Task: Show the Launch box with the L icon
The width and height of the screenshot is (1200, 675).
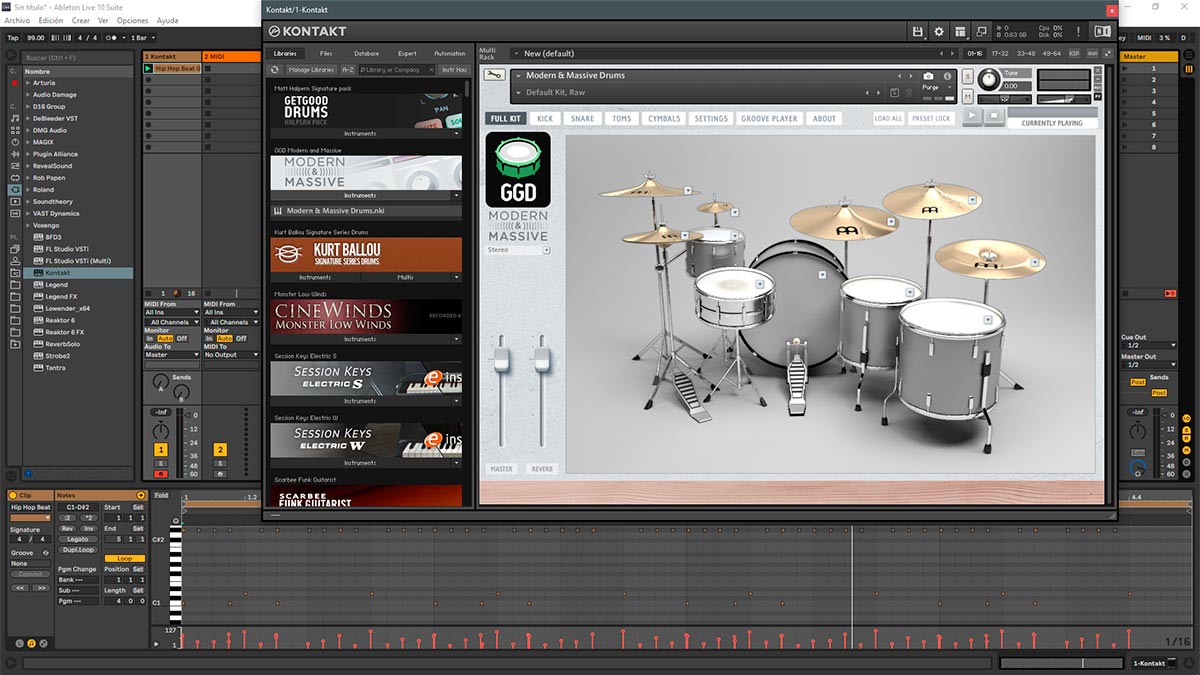Action: click(x=18, y=643)
